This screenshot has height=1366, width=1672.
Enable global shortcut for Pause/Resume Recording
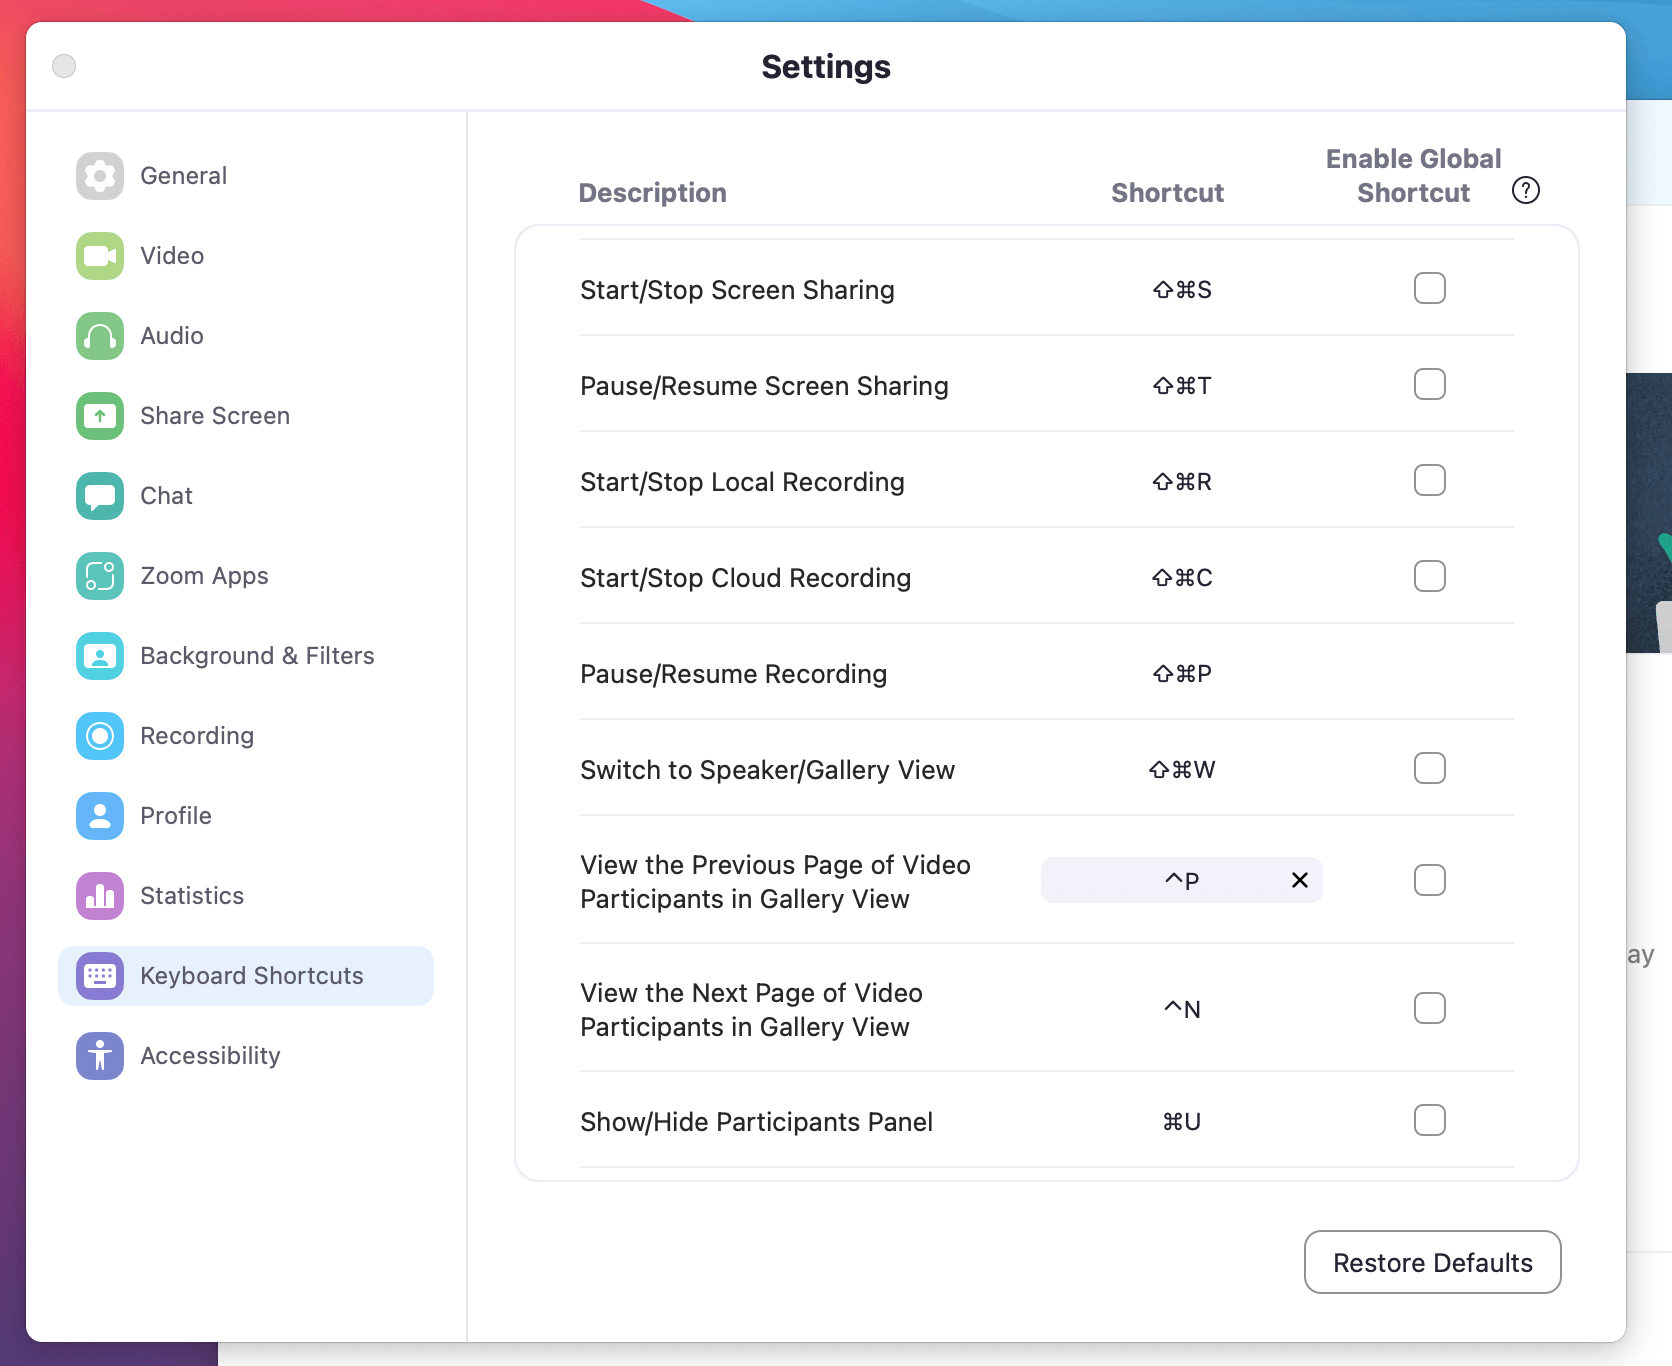click(1430, 672)
